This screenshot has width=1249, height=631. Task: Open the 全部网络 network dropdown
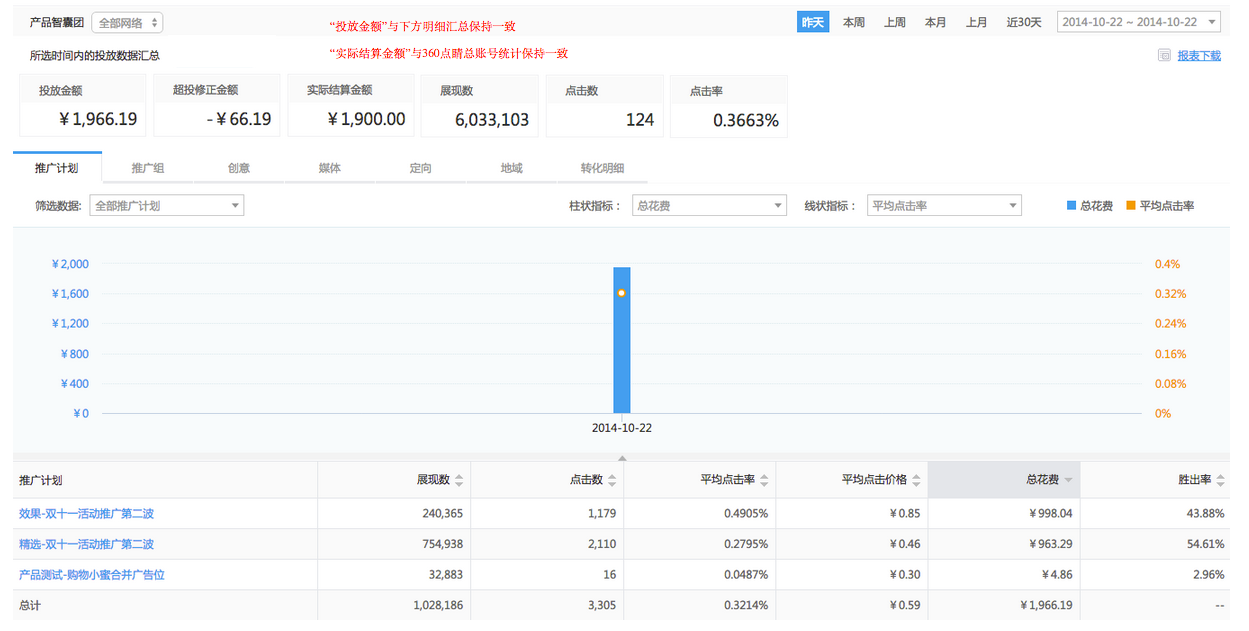[127, 22]
